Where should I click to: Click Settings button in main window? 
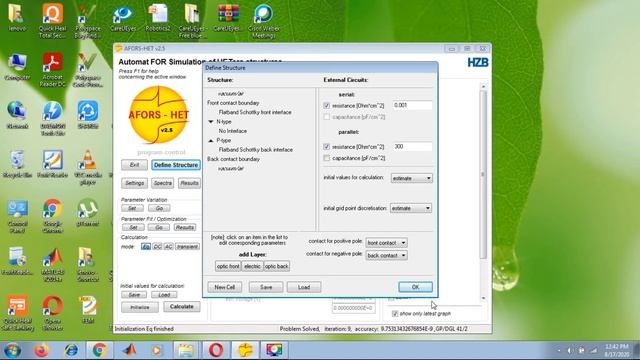coord(134,183)
